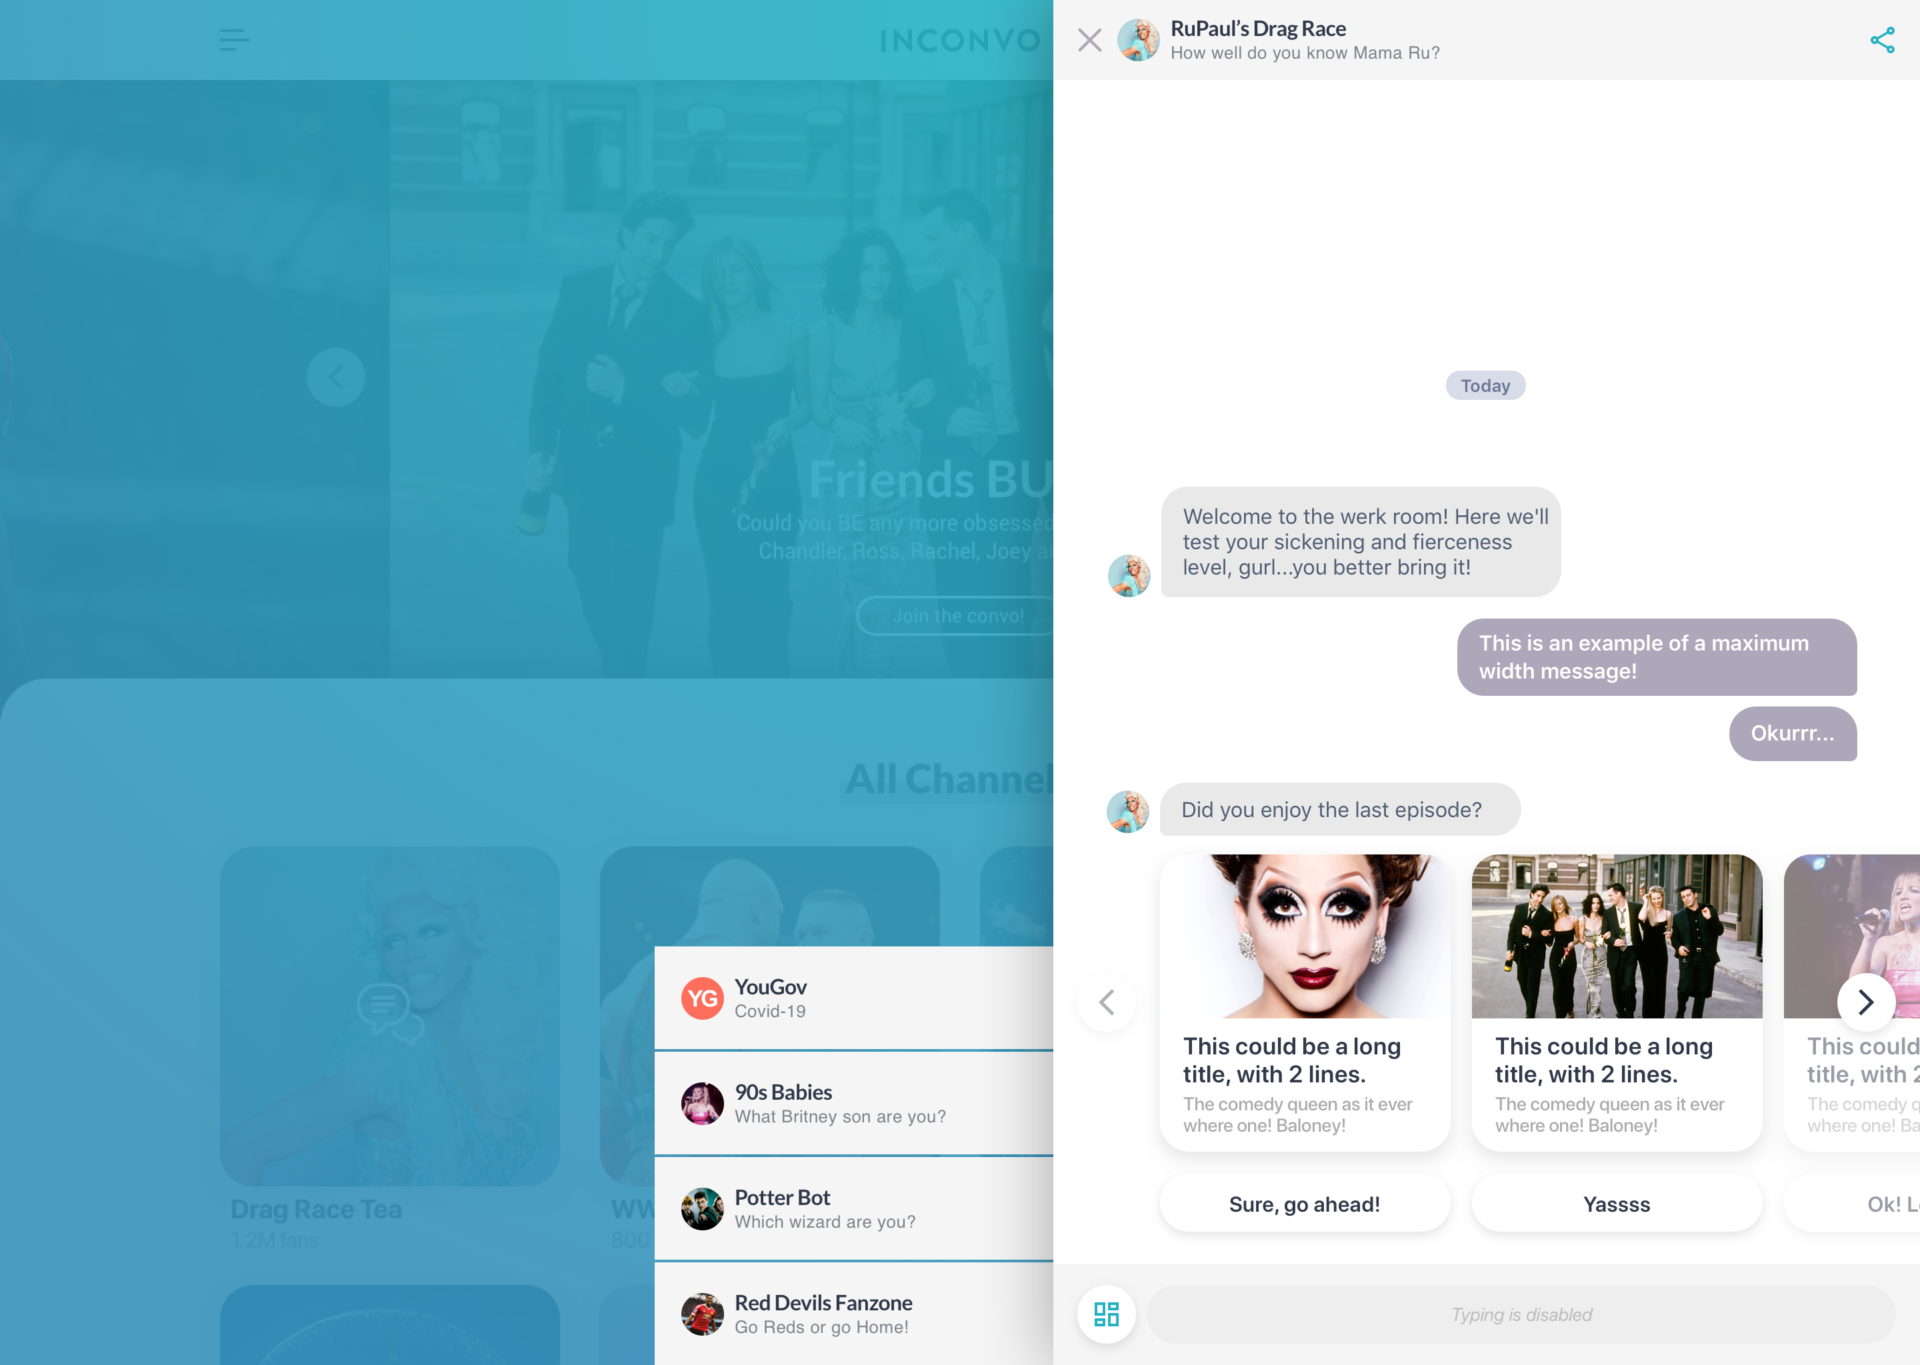Image resolution: width=1920 pixels, height=1365 pixels.
Task: Click the close X icon in chat
Action: (x=1090, y=40)
